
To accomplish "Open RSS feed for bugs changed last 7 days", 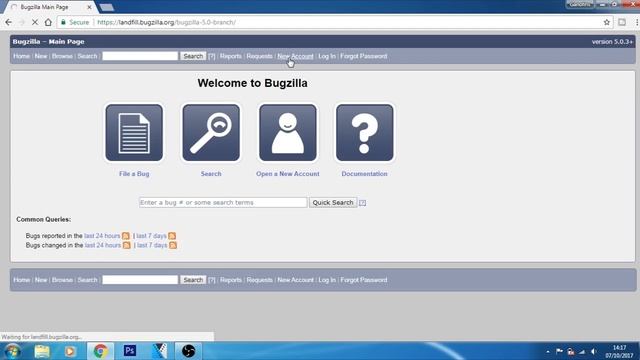I will [x=173, y=245].
